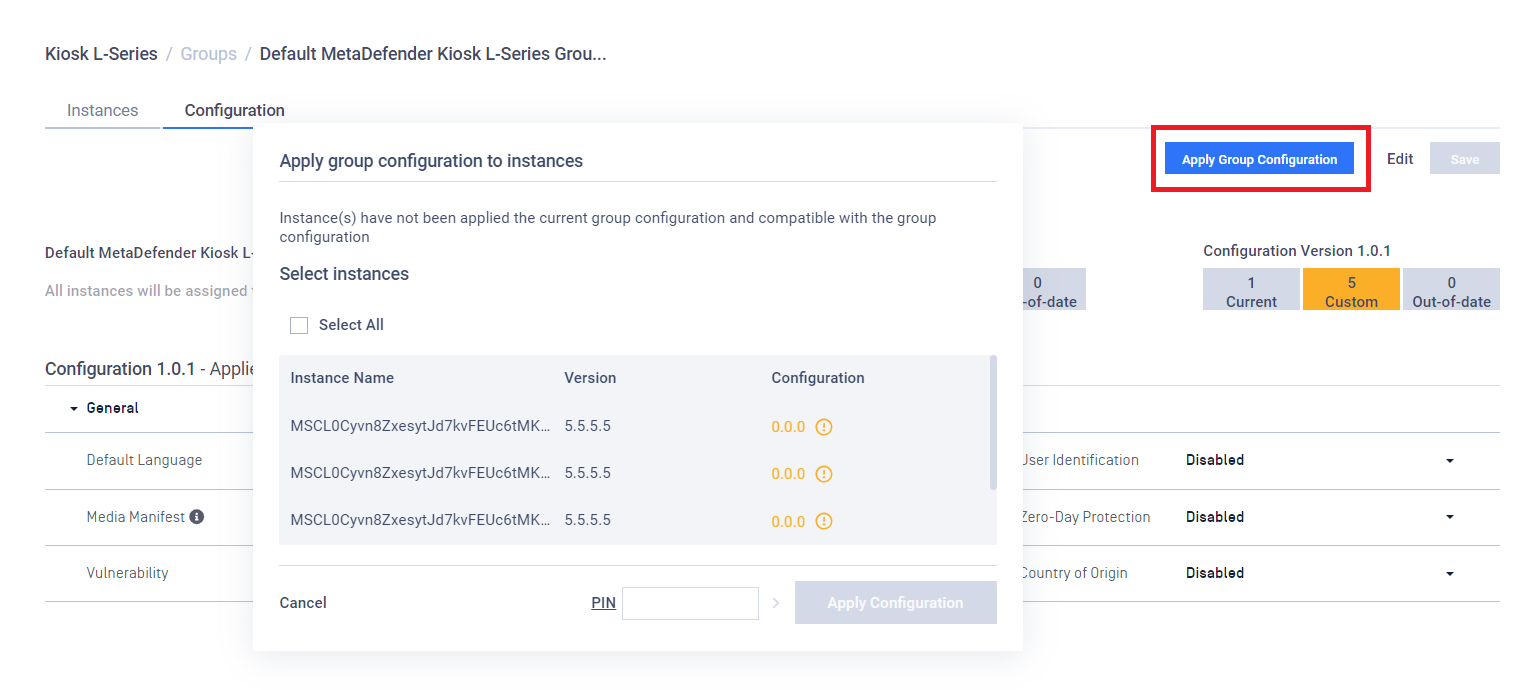Click warning icon on second instance row
The image size is (1539, 690).
pos(824,474)
